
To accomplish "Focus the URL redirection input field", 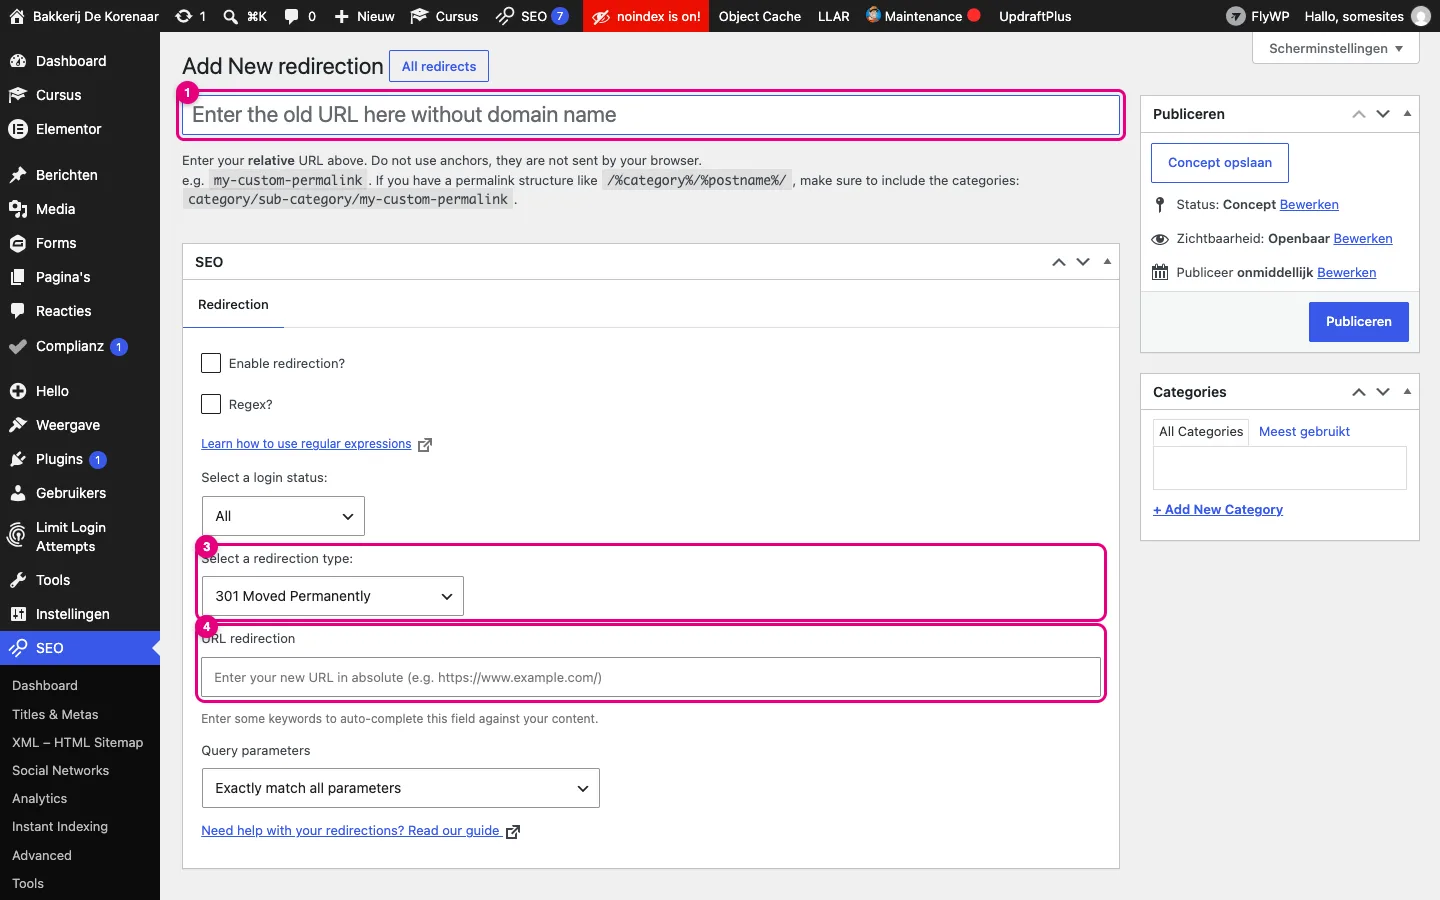I will (x=651, y=677).
